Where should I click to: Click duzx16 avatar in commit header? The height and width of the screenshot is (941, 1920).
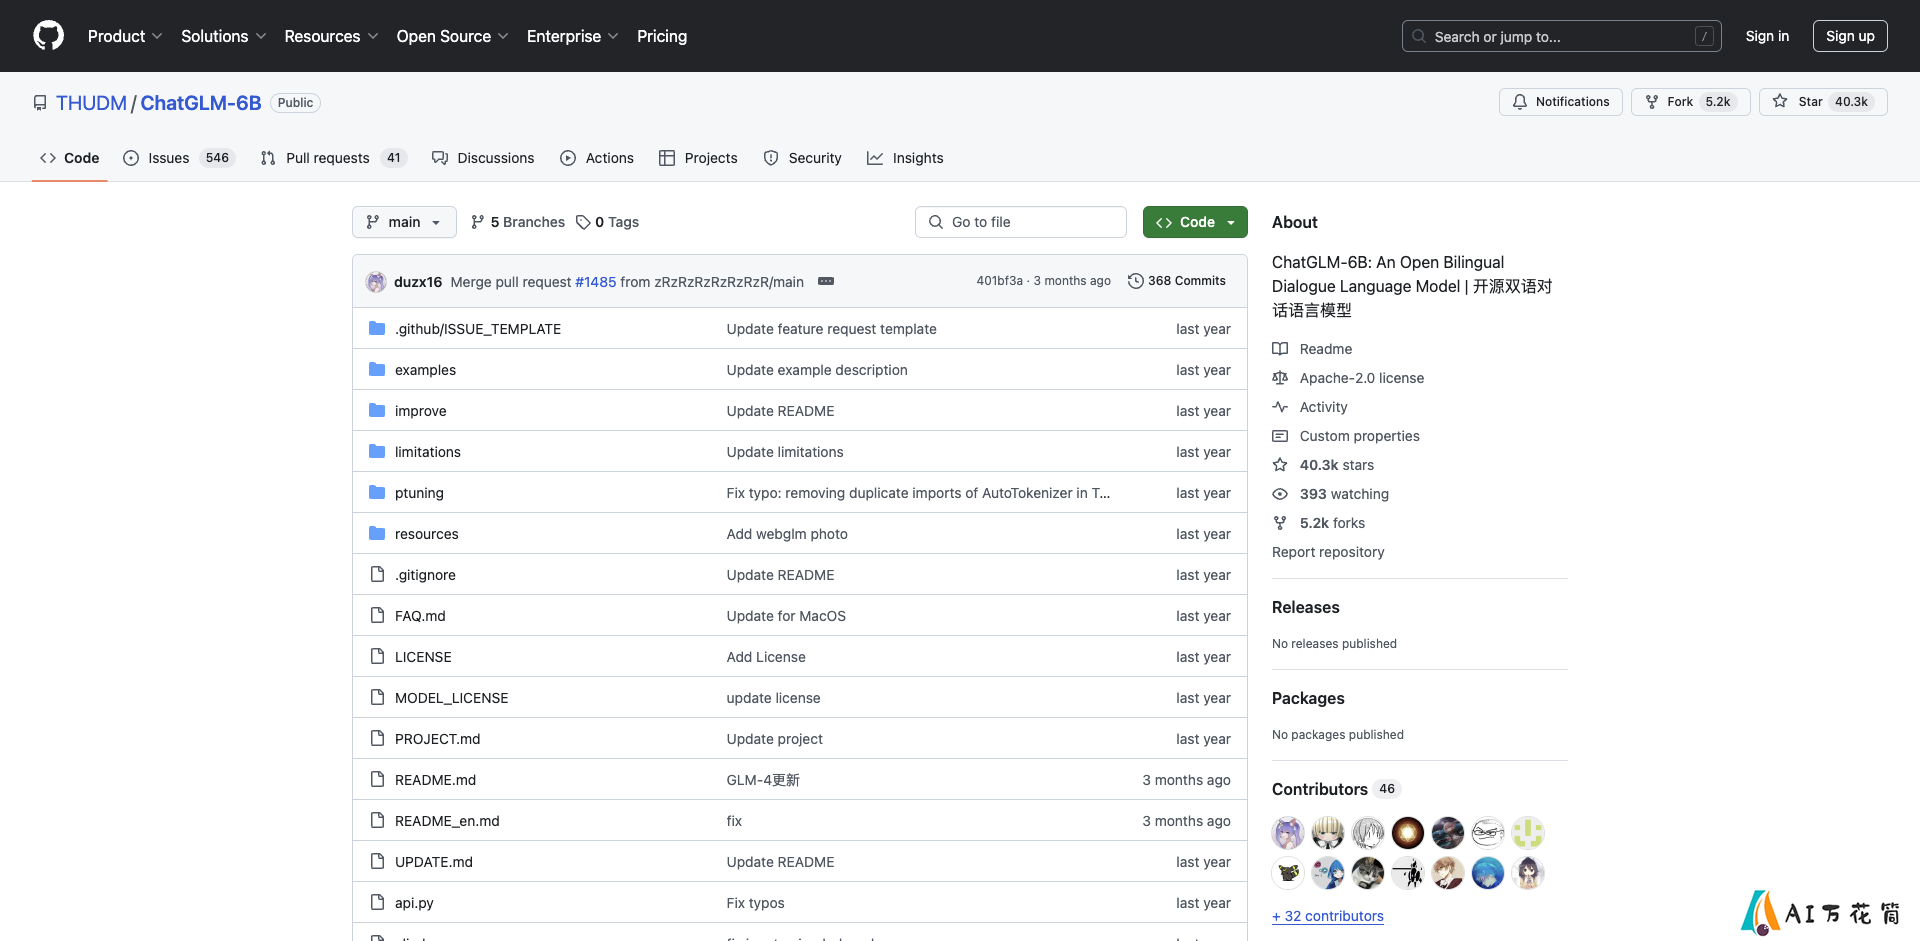pyautogui.click(x=376, y=282)
